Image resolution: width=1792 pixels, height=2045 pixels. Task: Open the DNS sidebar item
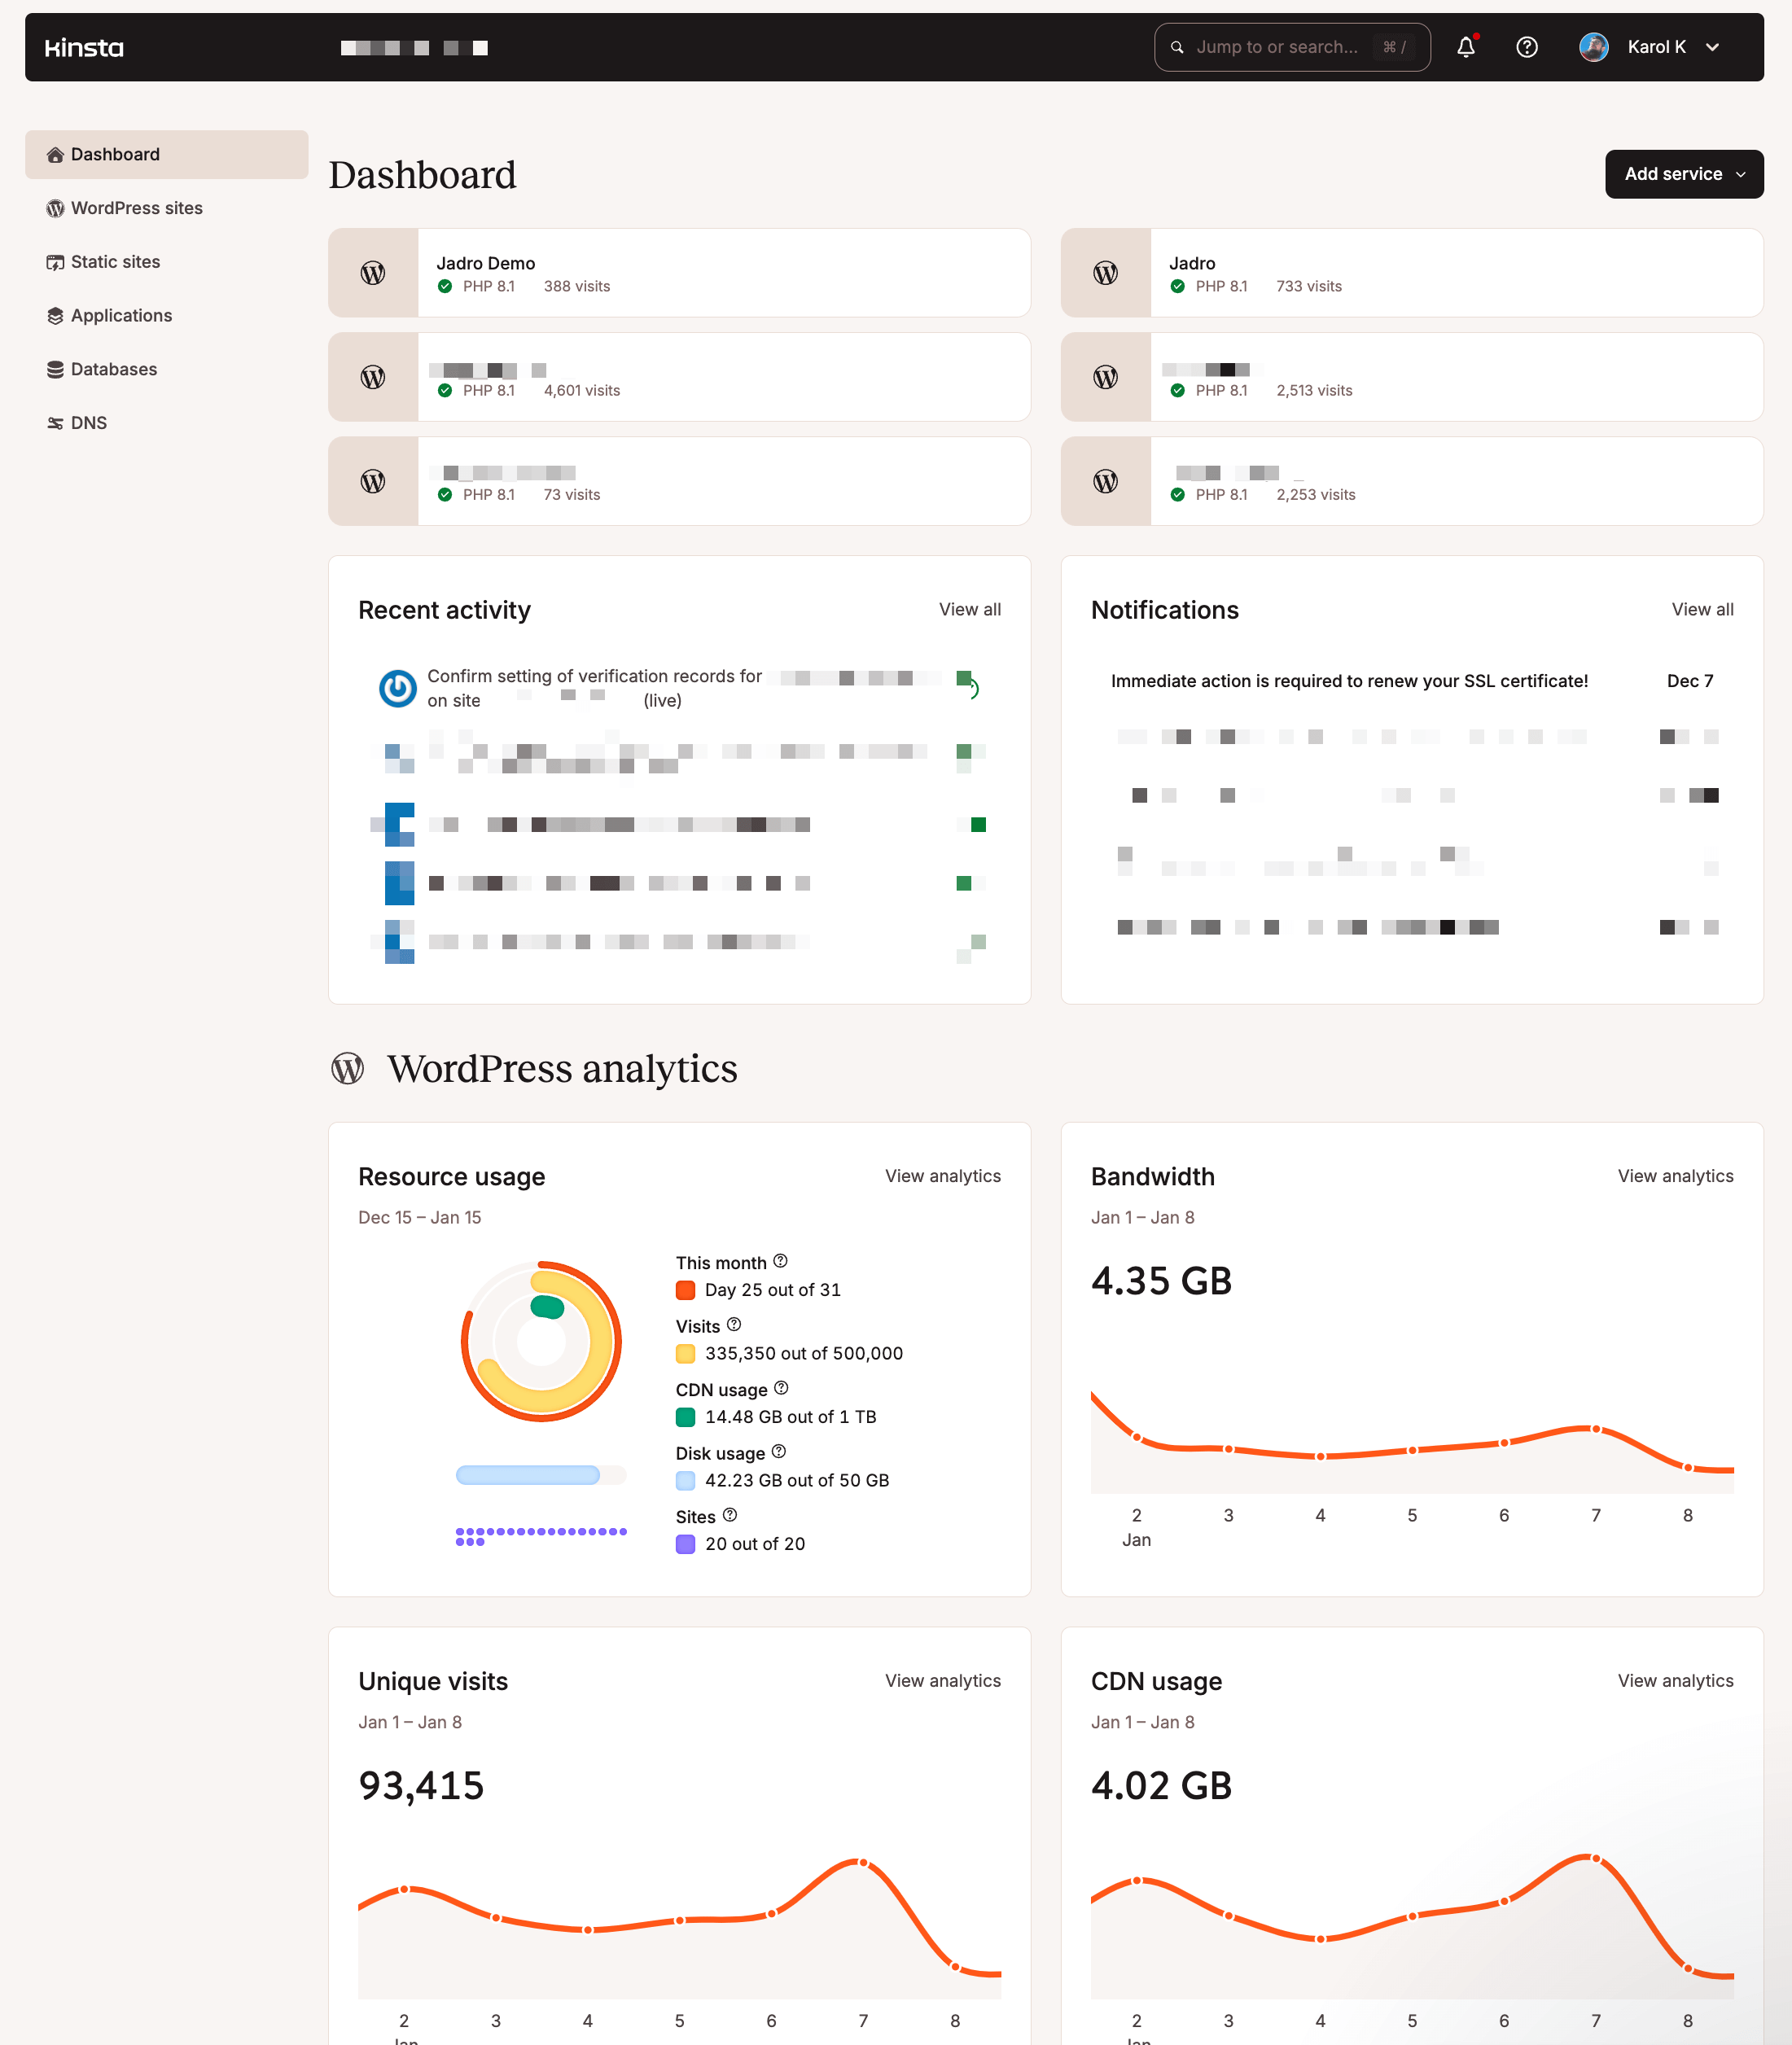88,423
